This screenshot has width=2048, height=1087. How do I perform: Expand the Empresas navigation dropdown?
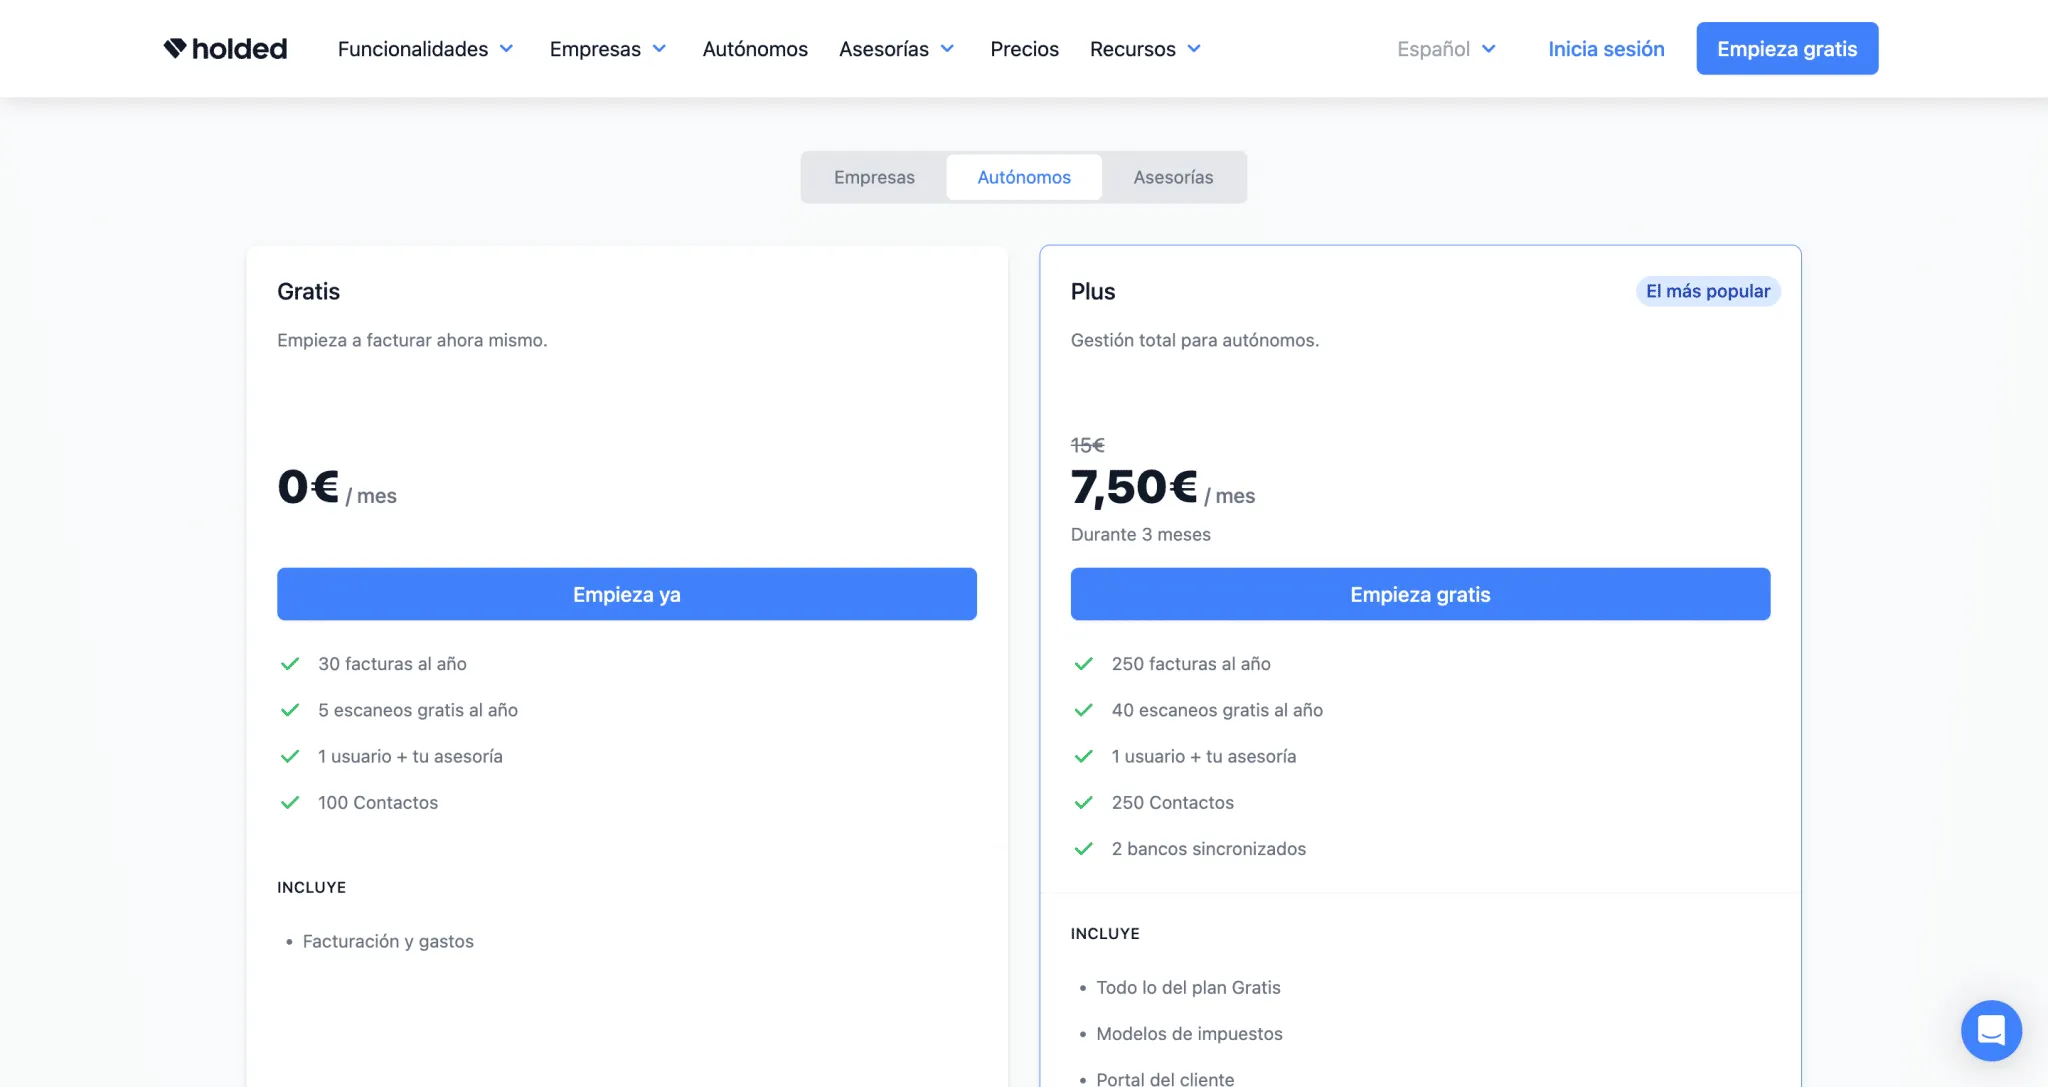tap(608, 49)
